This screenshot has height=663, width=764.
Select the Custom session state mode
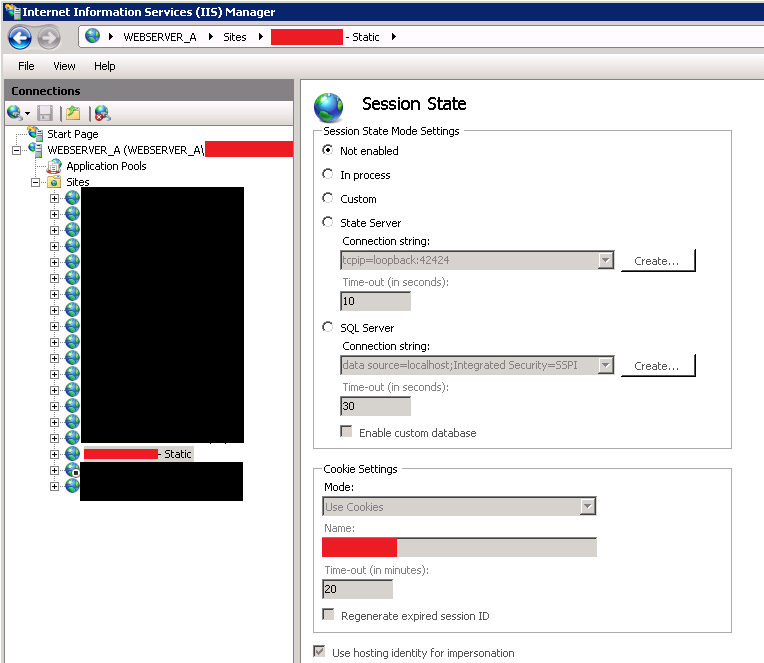point(328,198)
